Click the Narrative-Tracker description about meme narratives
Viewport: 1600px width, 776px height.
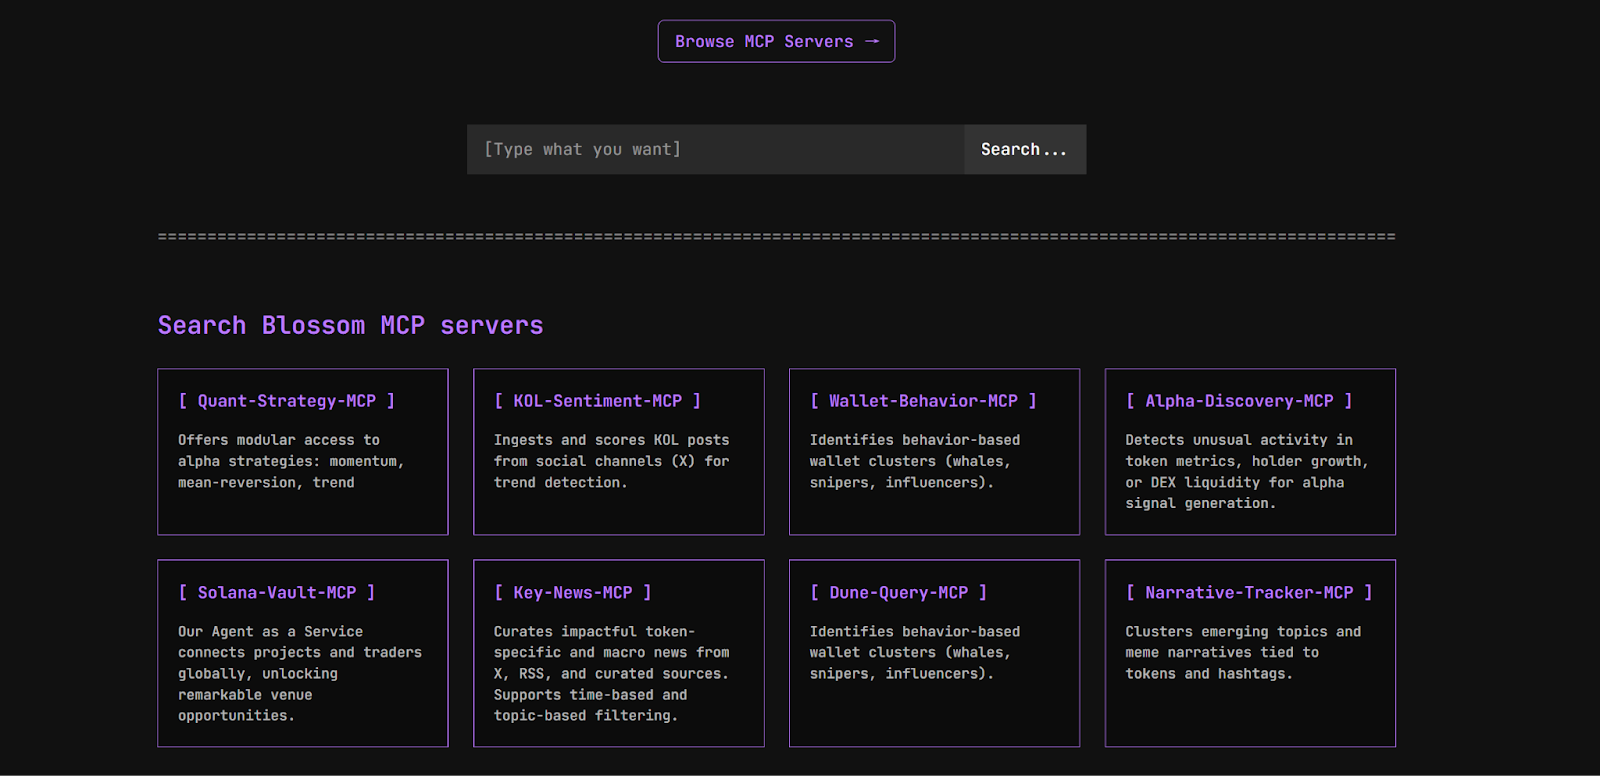(x=1242, y=652)
